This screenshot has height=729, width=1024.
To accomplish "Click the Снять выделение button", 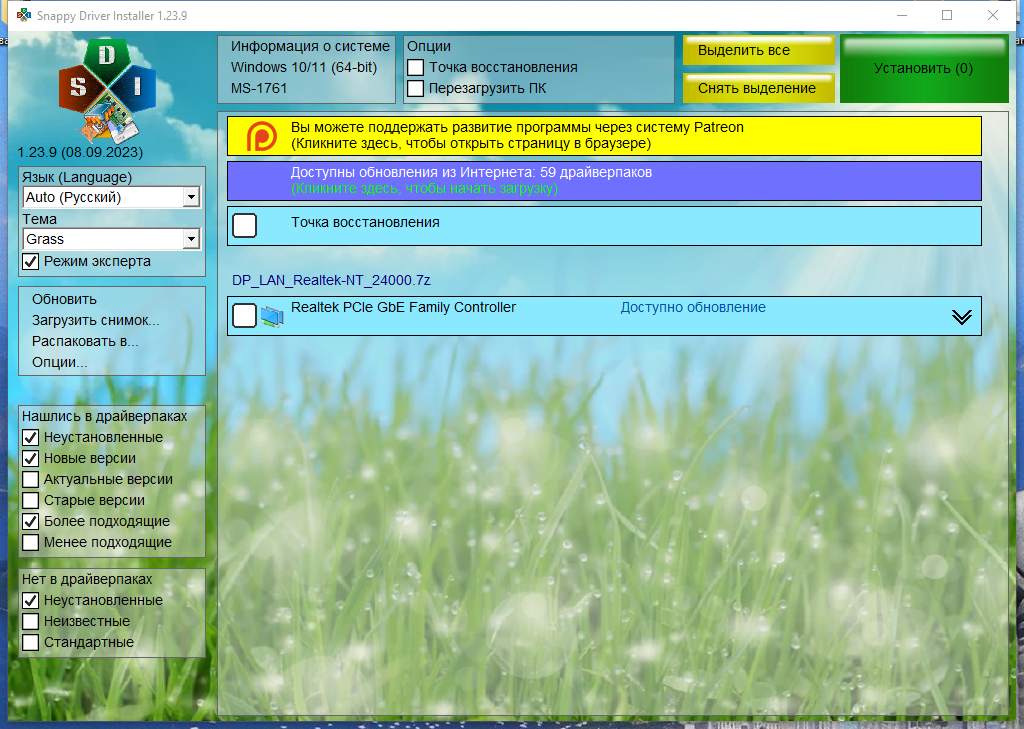I will (759, 88).
